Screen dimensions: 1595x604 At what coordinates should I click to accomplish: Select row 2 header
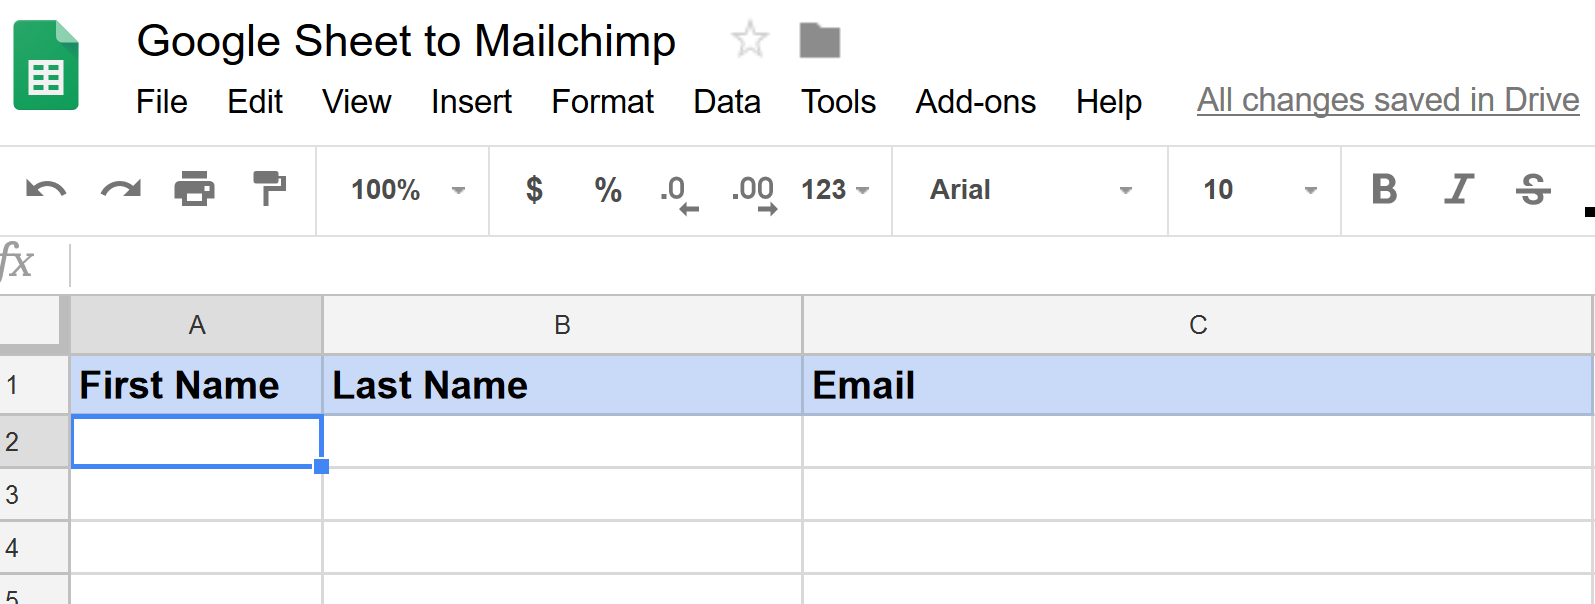pos(34,441)
